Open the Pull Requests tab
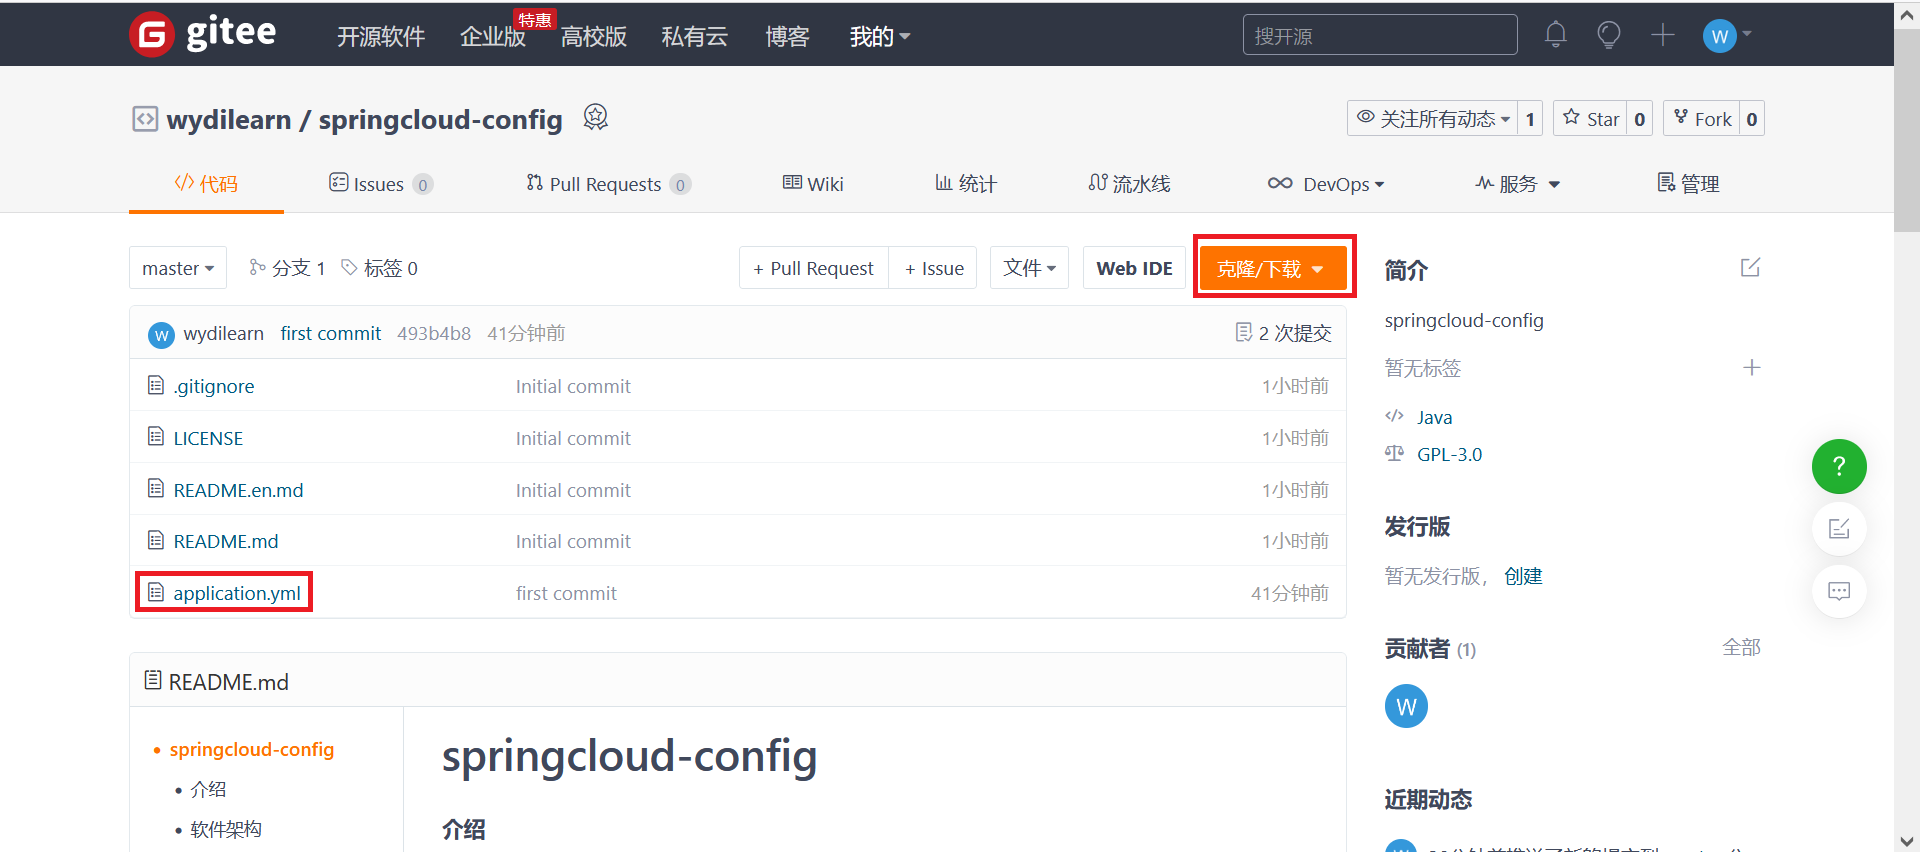 608,184
